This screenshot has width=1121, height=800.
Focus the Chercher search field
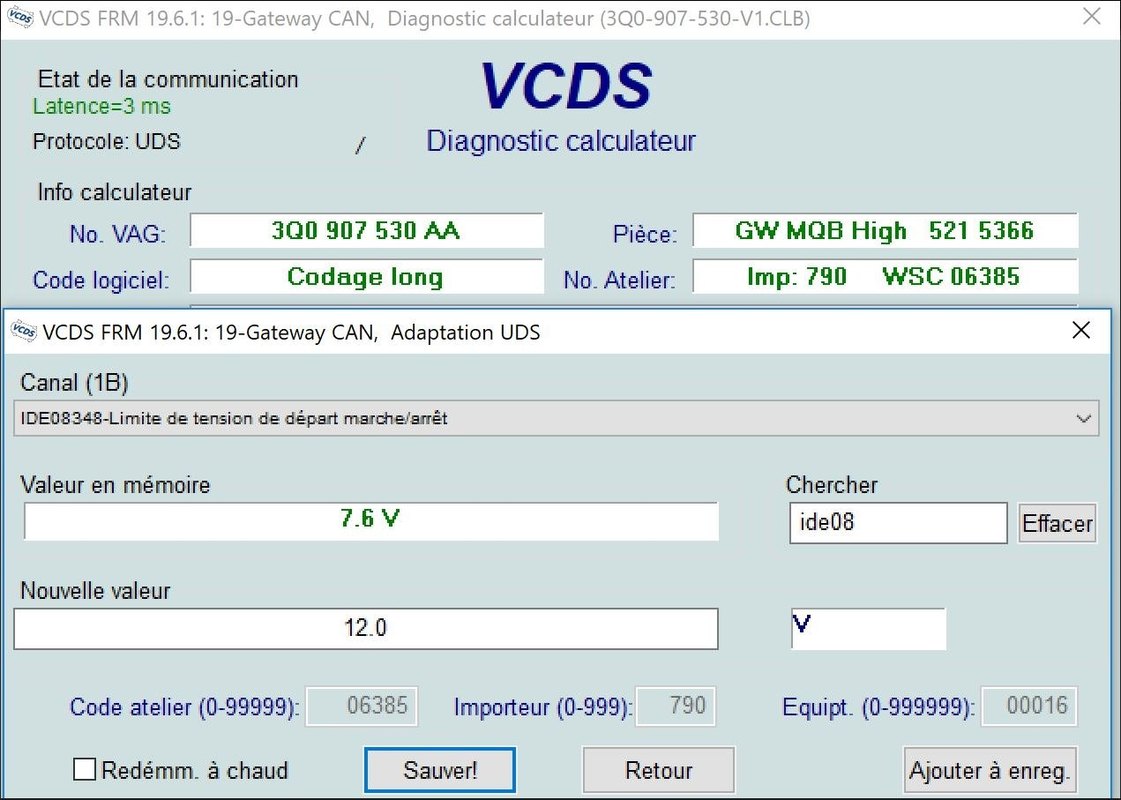point(897,522)
